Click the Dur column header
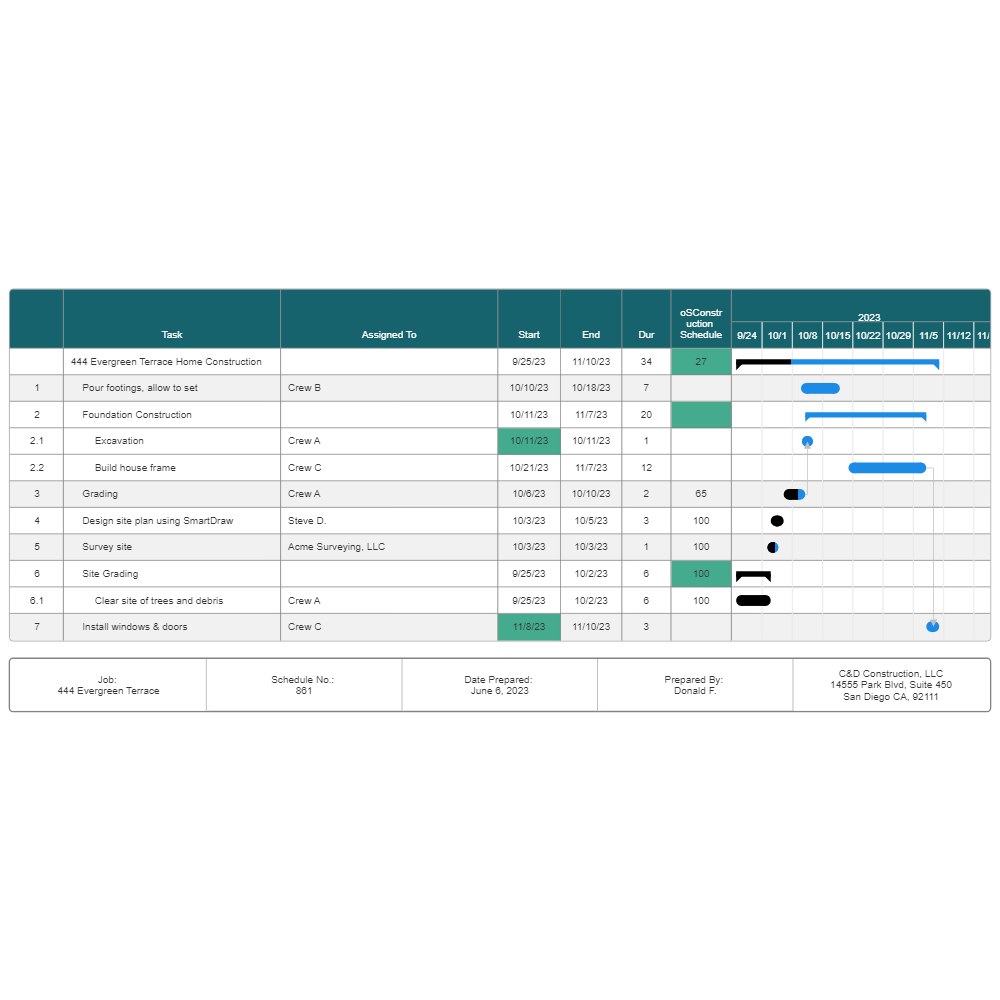Screen dimensions: 1000x1000 pos(646,319)
